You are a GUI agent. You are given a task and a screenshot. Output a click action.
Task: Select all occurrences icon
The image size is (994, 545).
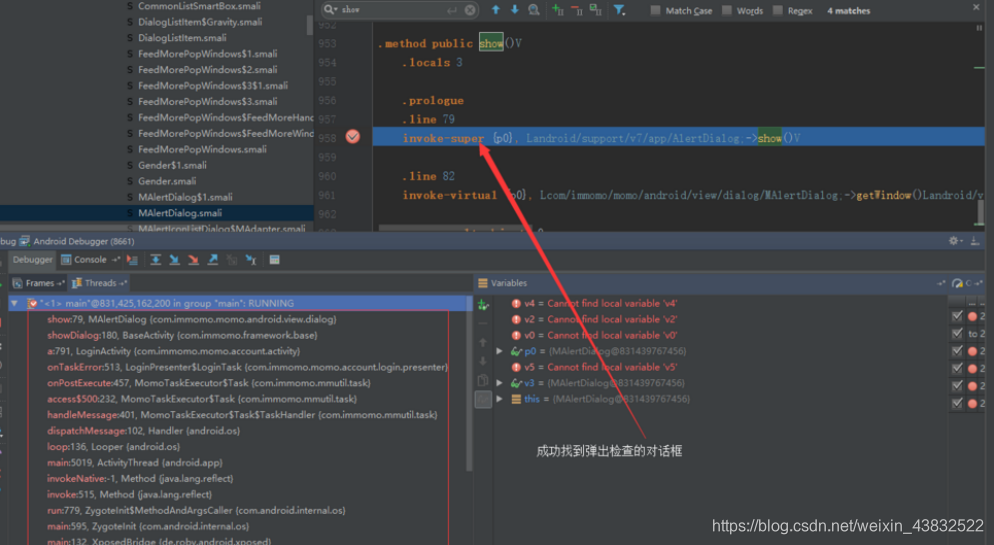(595, 10)
